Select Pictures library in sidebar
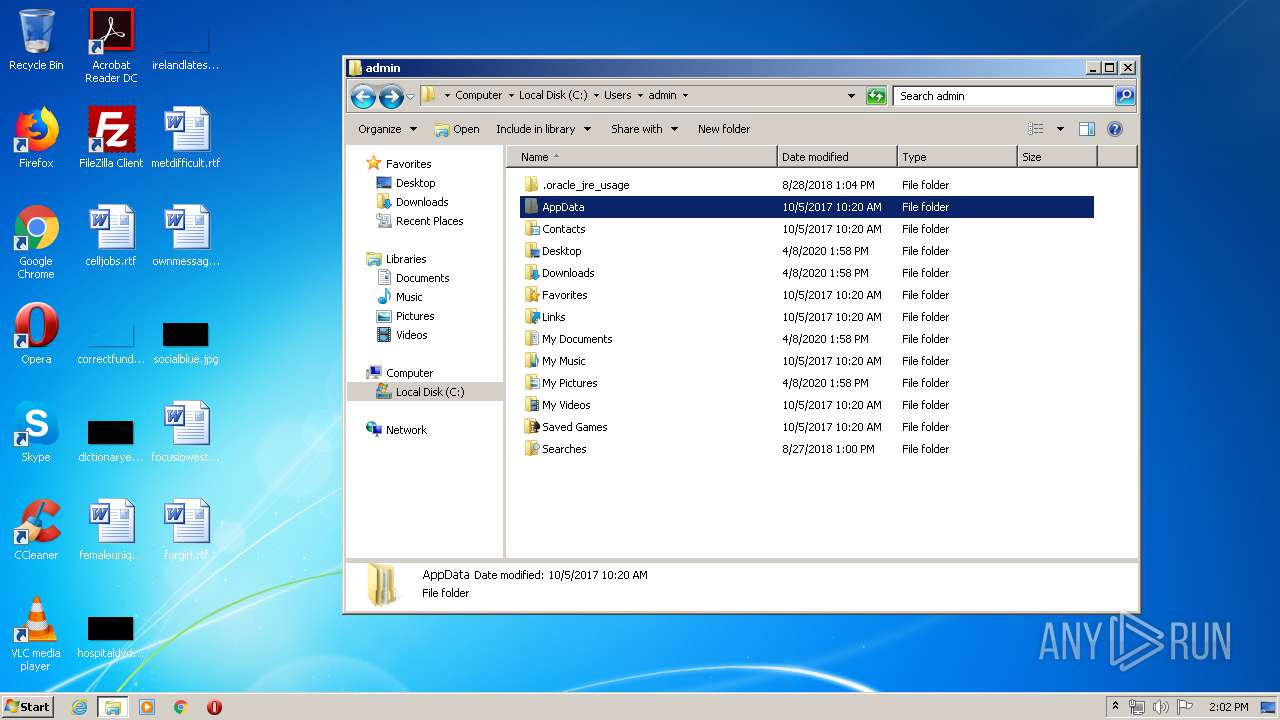 point(415,316)
